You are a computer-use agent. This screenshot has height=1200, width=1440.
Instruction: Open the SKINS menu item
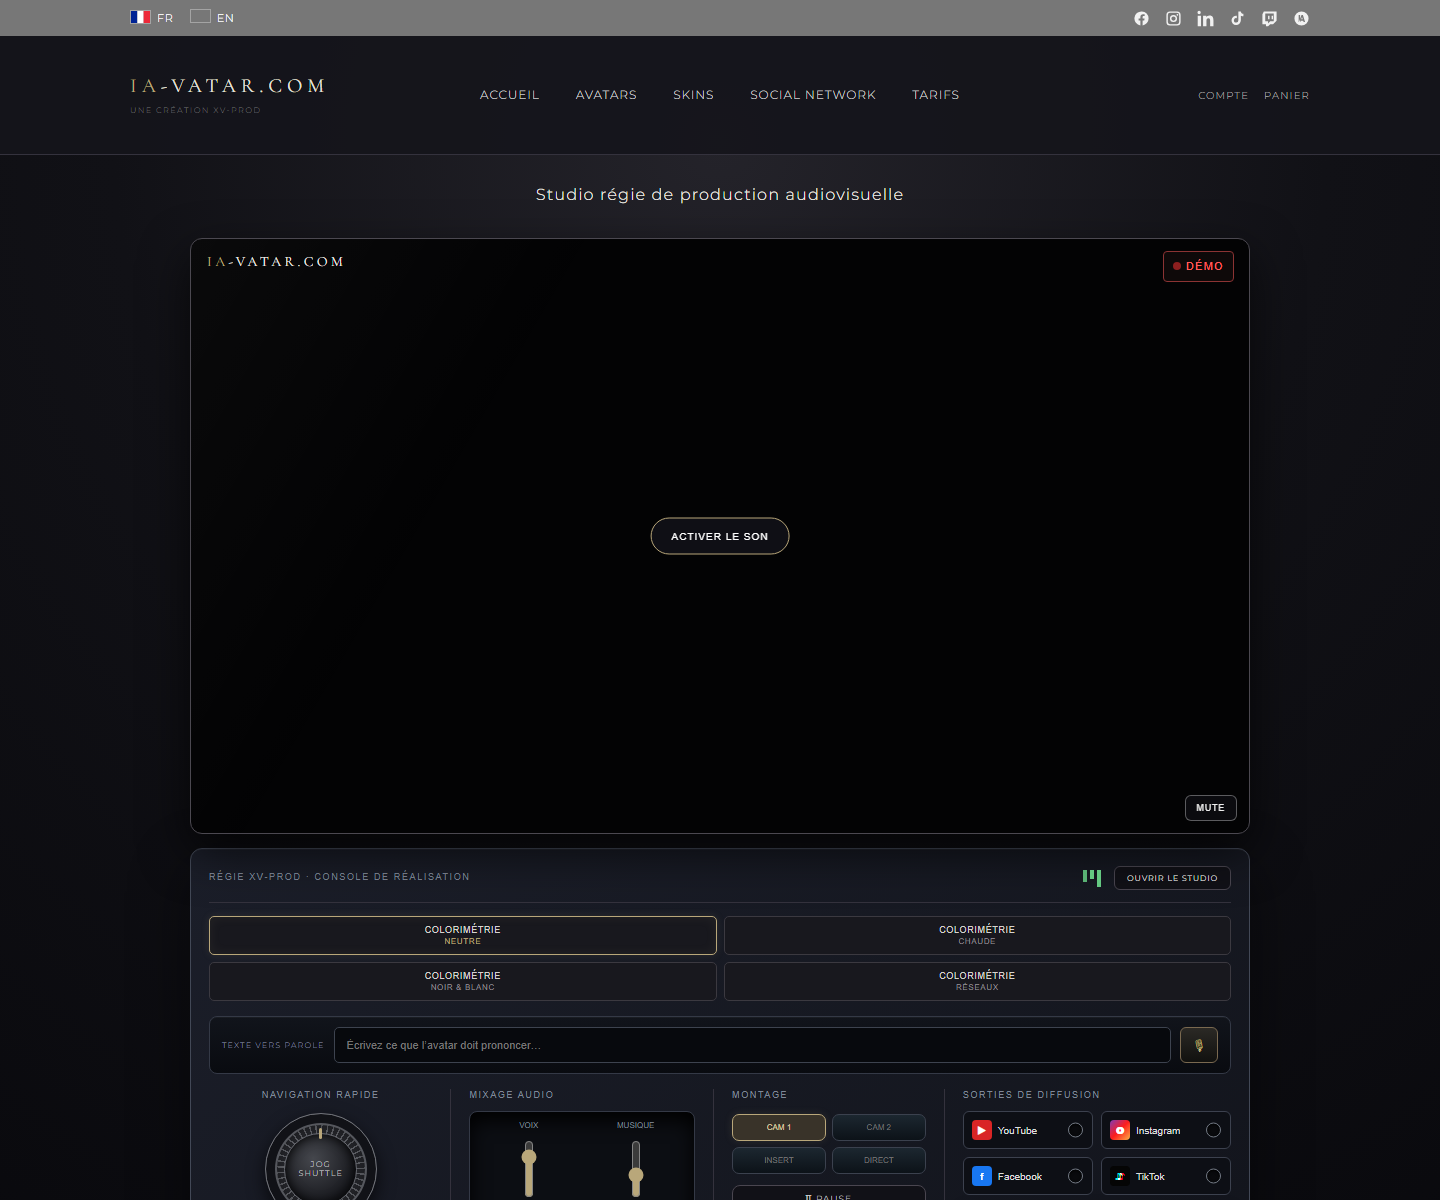click(x=693, y=95)
